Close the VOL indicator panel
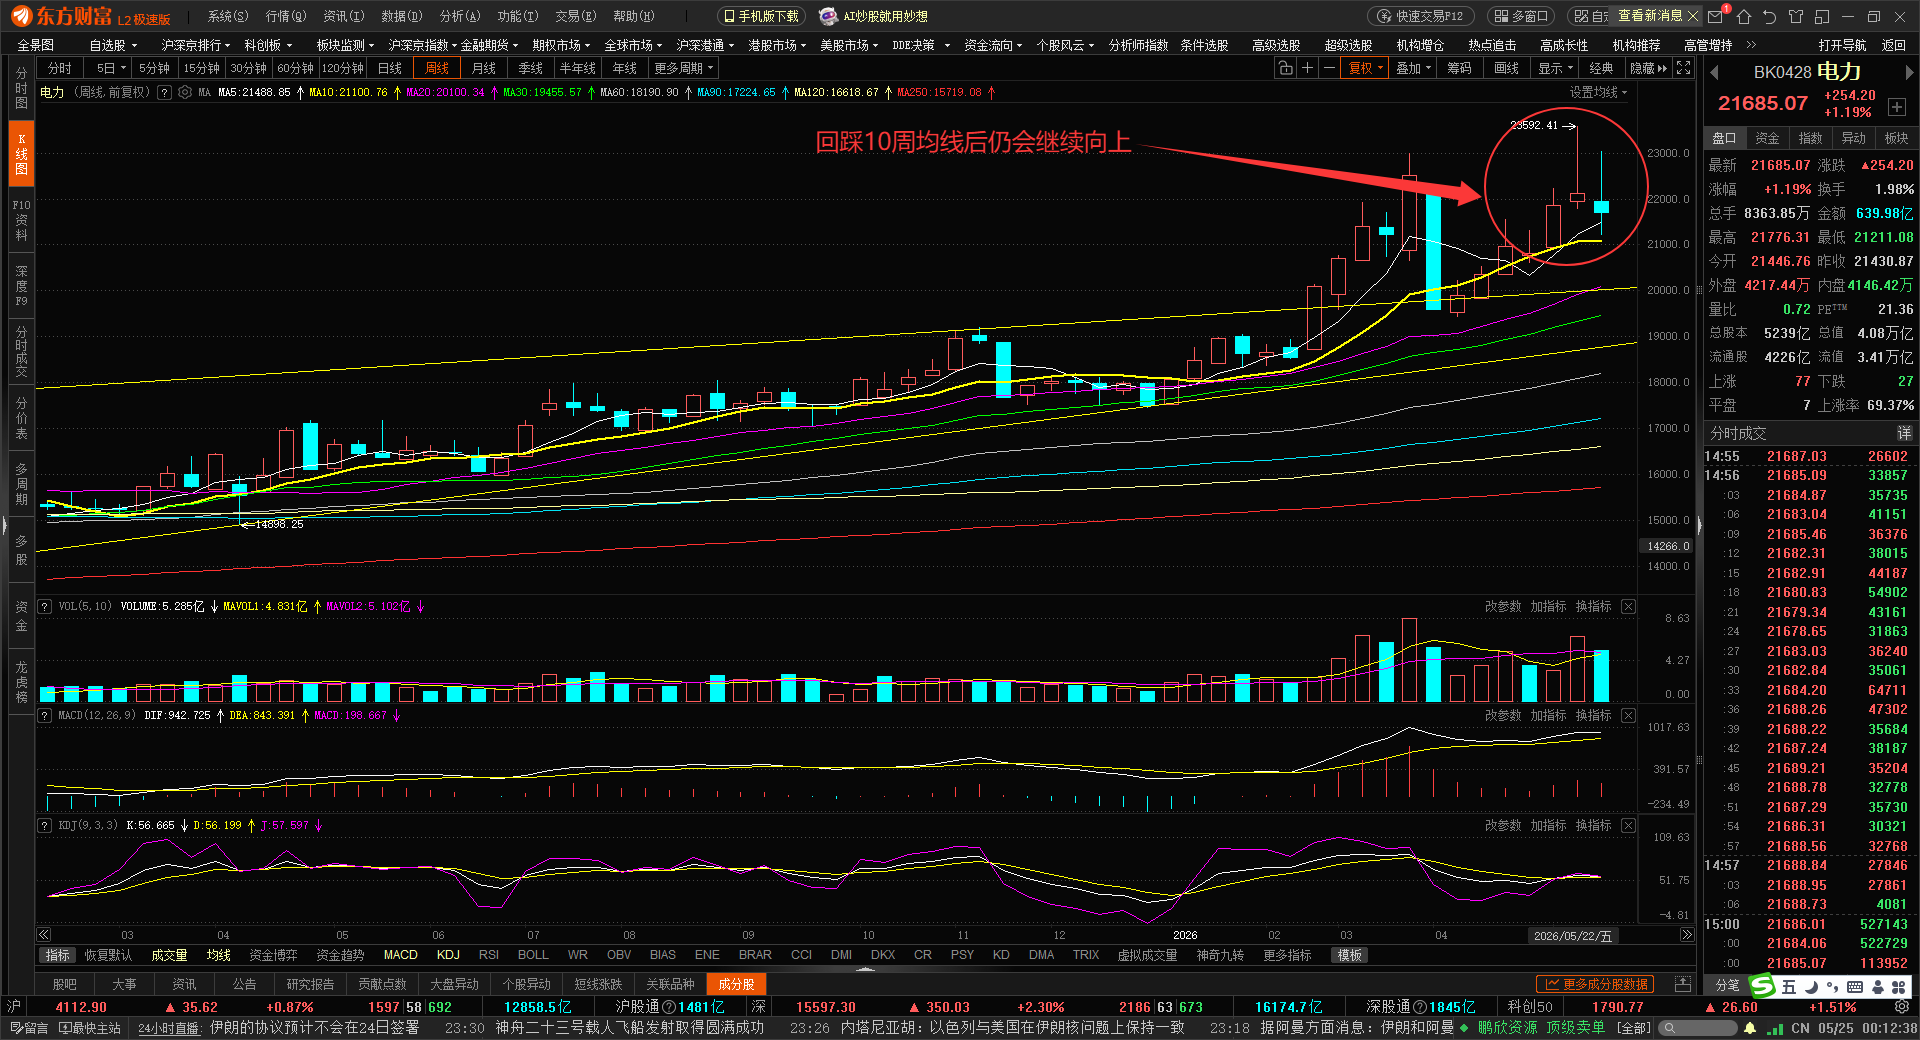The height and width of the screenshot is (1040, 1920). (x=1628, y=606)
